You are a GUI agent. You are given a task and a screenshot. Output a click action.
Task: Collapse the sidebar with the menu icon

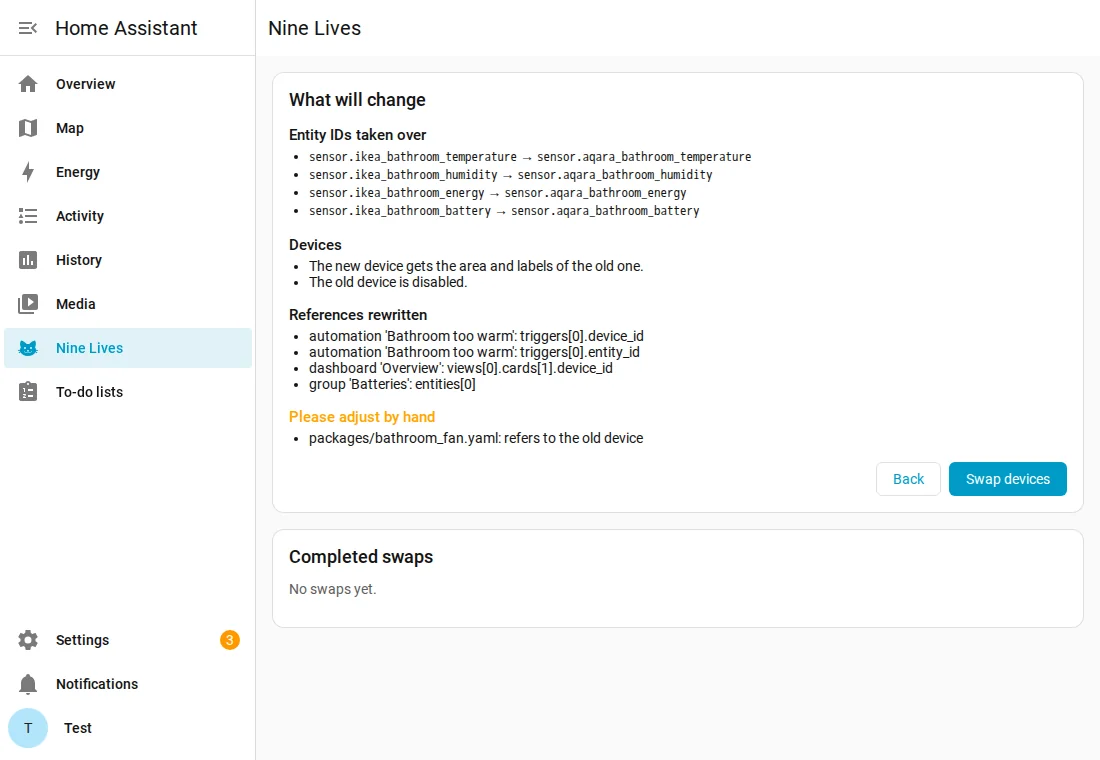(x=27, y=28)
